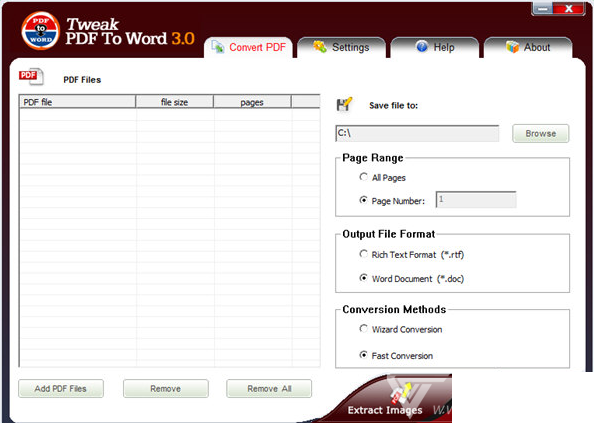This screenshot has height=423, width=594.
Task: Click the Extract Images label
Action: tap(385, 410)
